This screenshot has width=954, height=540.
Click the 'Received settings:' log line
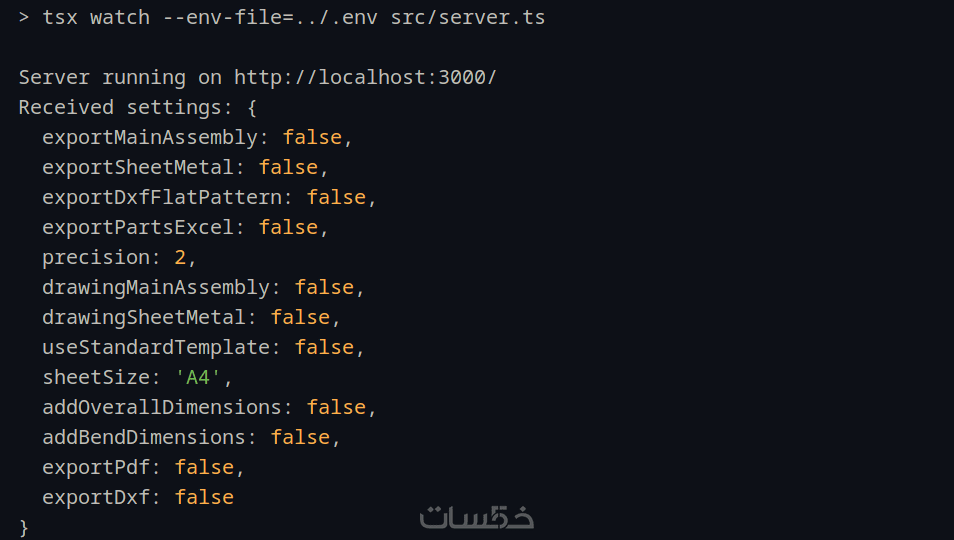125,107
